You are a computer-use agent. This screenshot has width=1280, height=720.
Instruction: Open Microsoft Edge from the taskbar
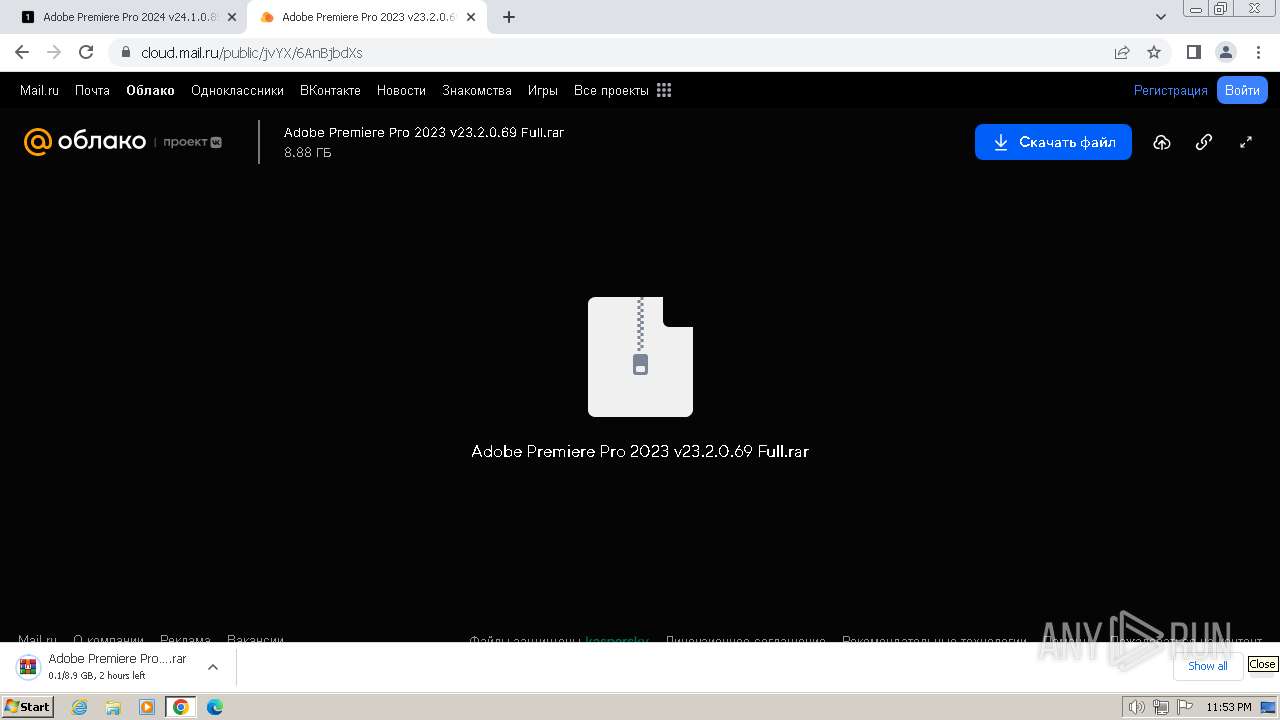pos(214,707)
